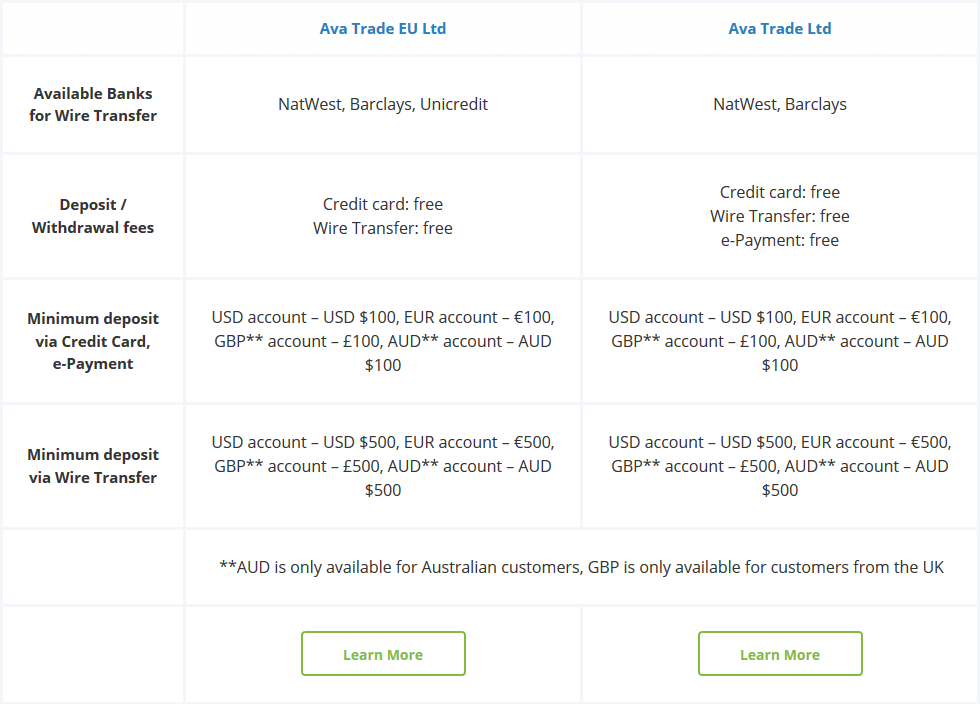Select EU Ltd's minimum credit card deposit cell
This screenshot has width=980, height=704.
[x=383, y=341]
